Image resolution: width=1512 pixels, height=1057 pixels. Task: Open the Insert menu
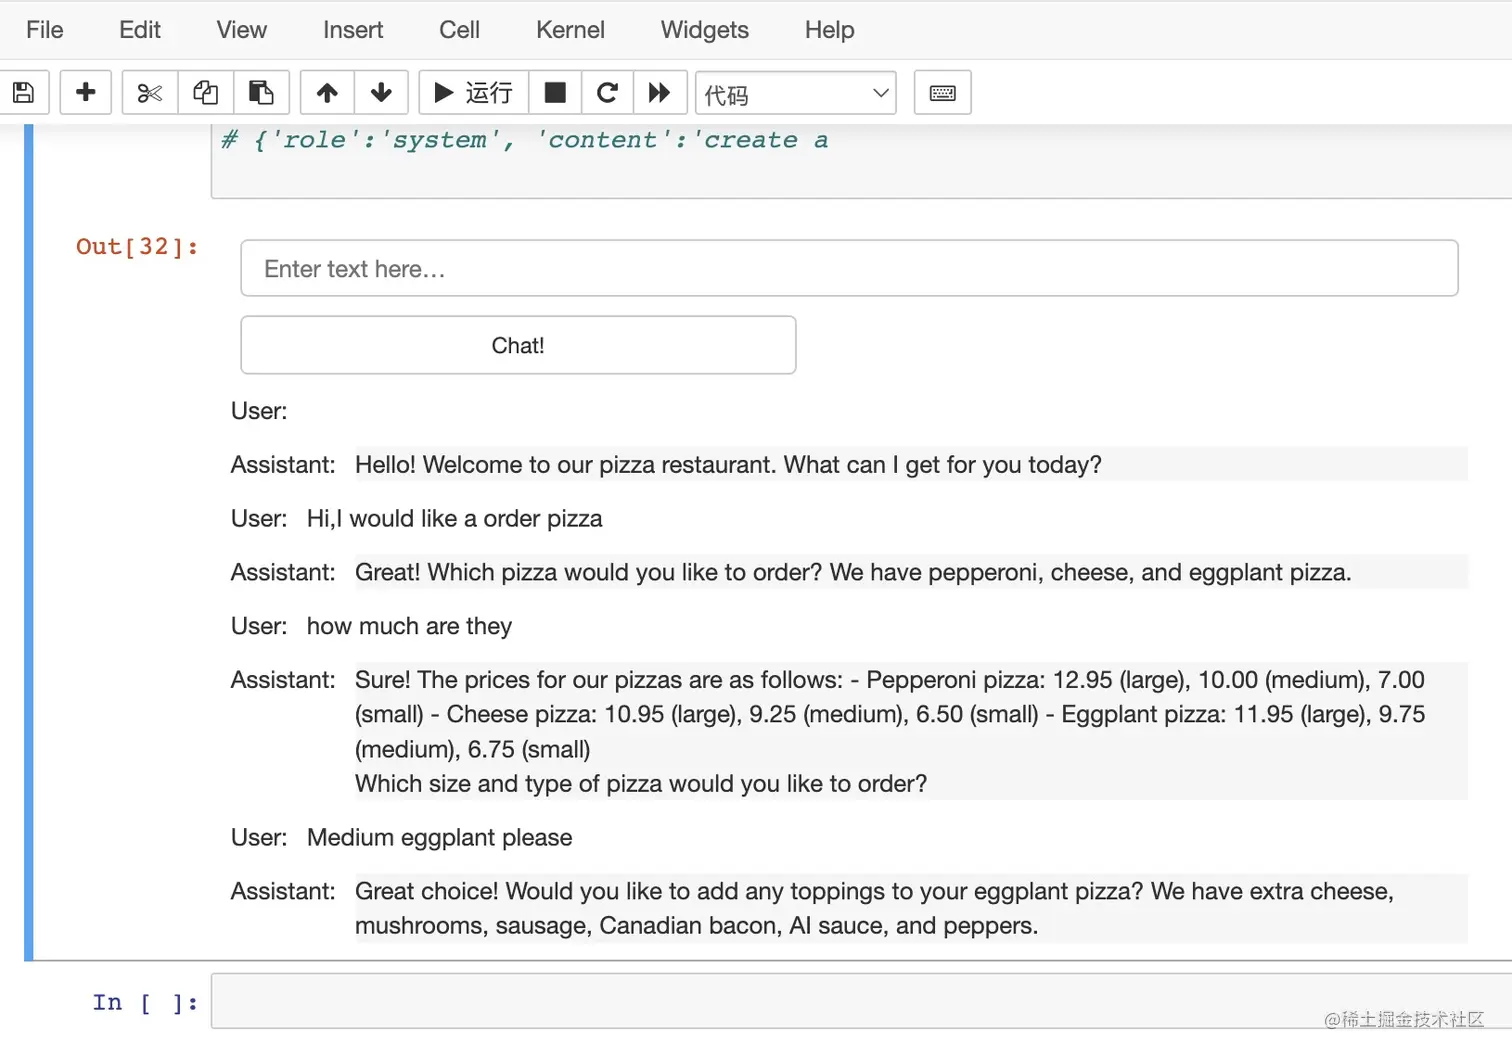click(353, 30)
